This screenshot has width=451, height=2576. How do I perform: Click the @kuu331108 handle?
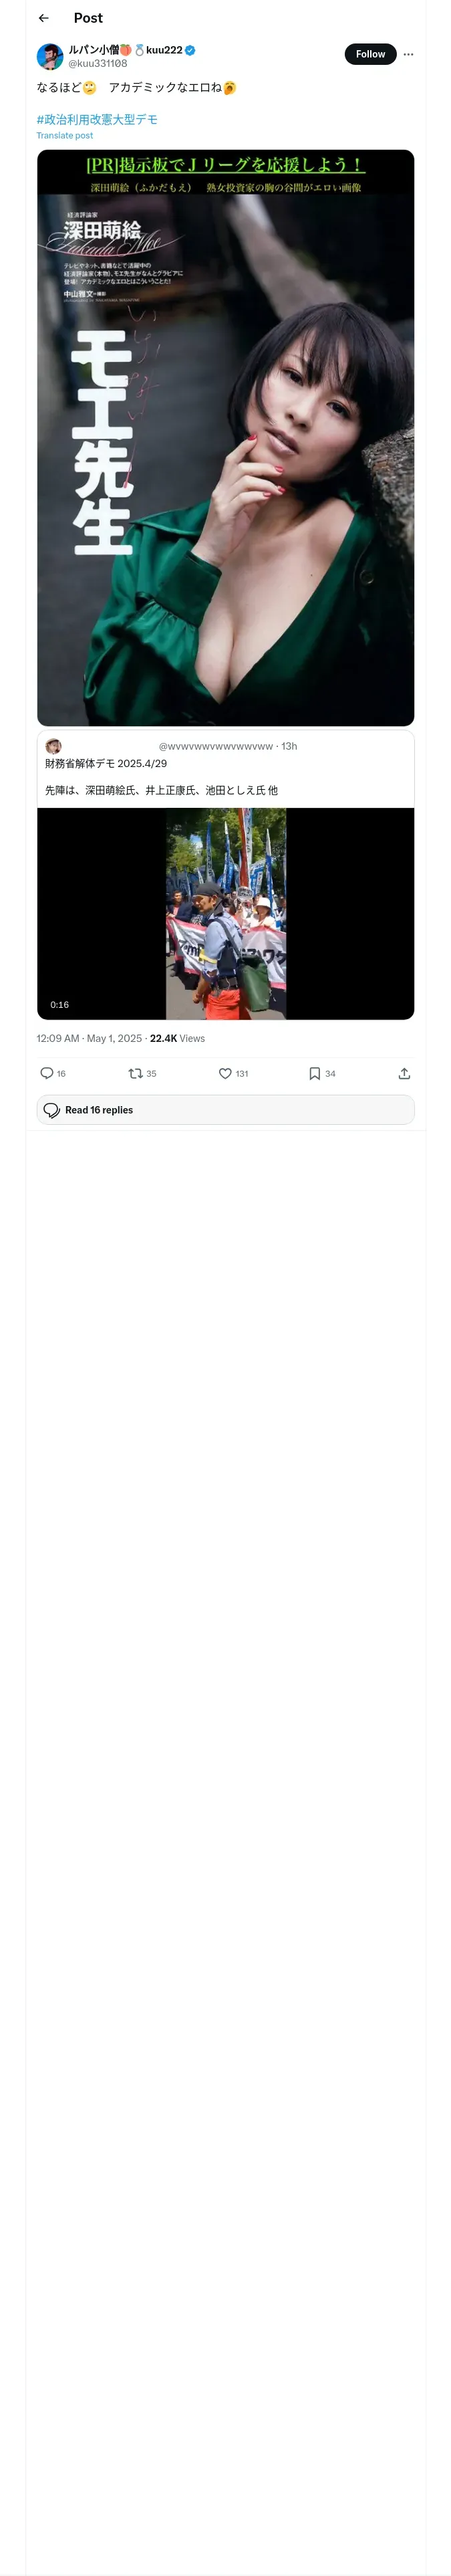coord(97,63)
